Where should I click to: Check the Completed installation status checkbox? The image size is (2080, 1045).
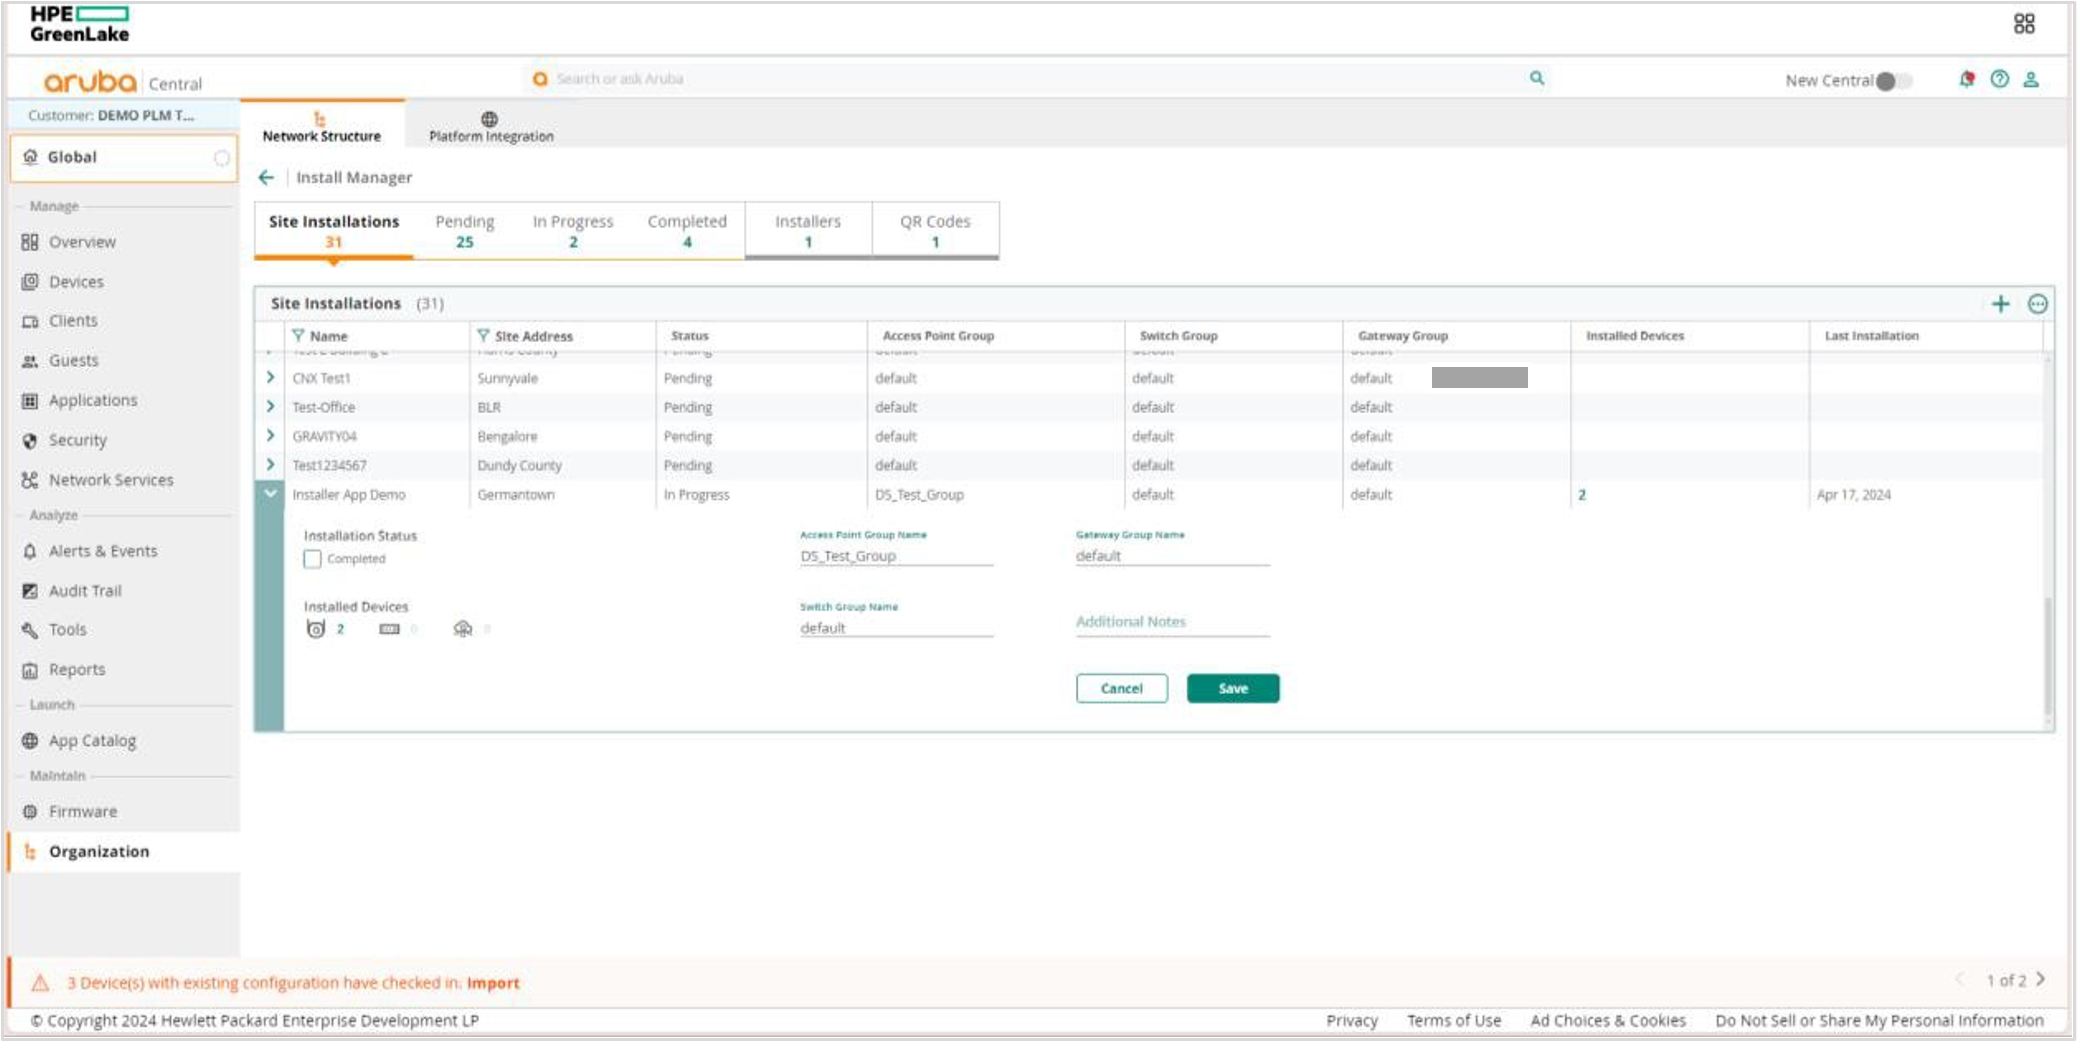click(x=313, y=559)
